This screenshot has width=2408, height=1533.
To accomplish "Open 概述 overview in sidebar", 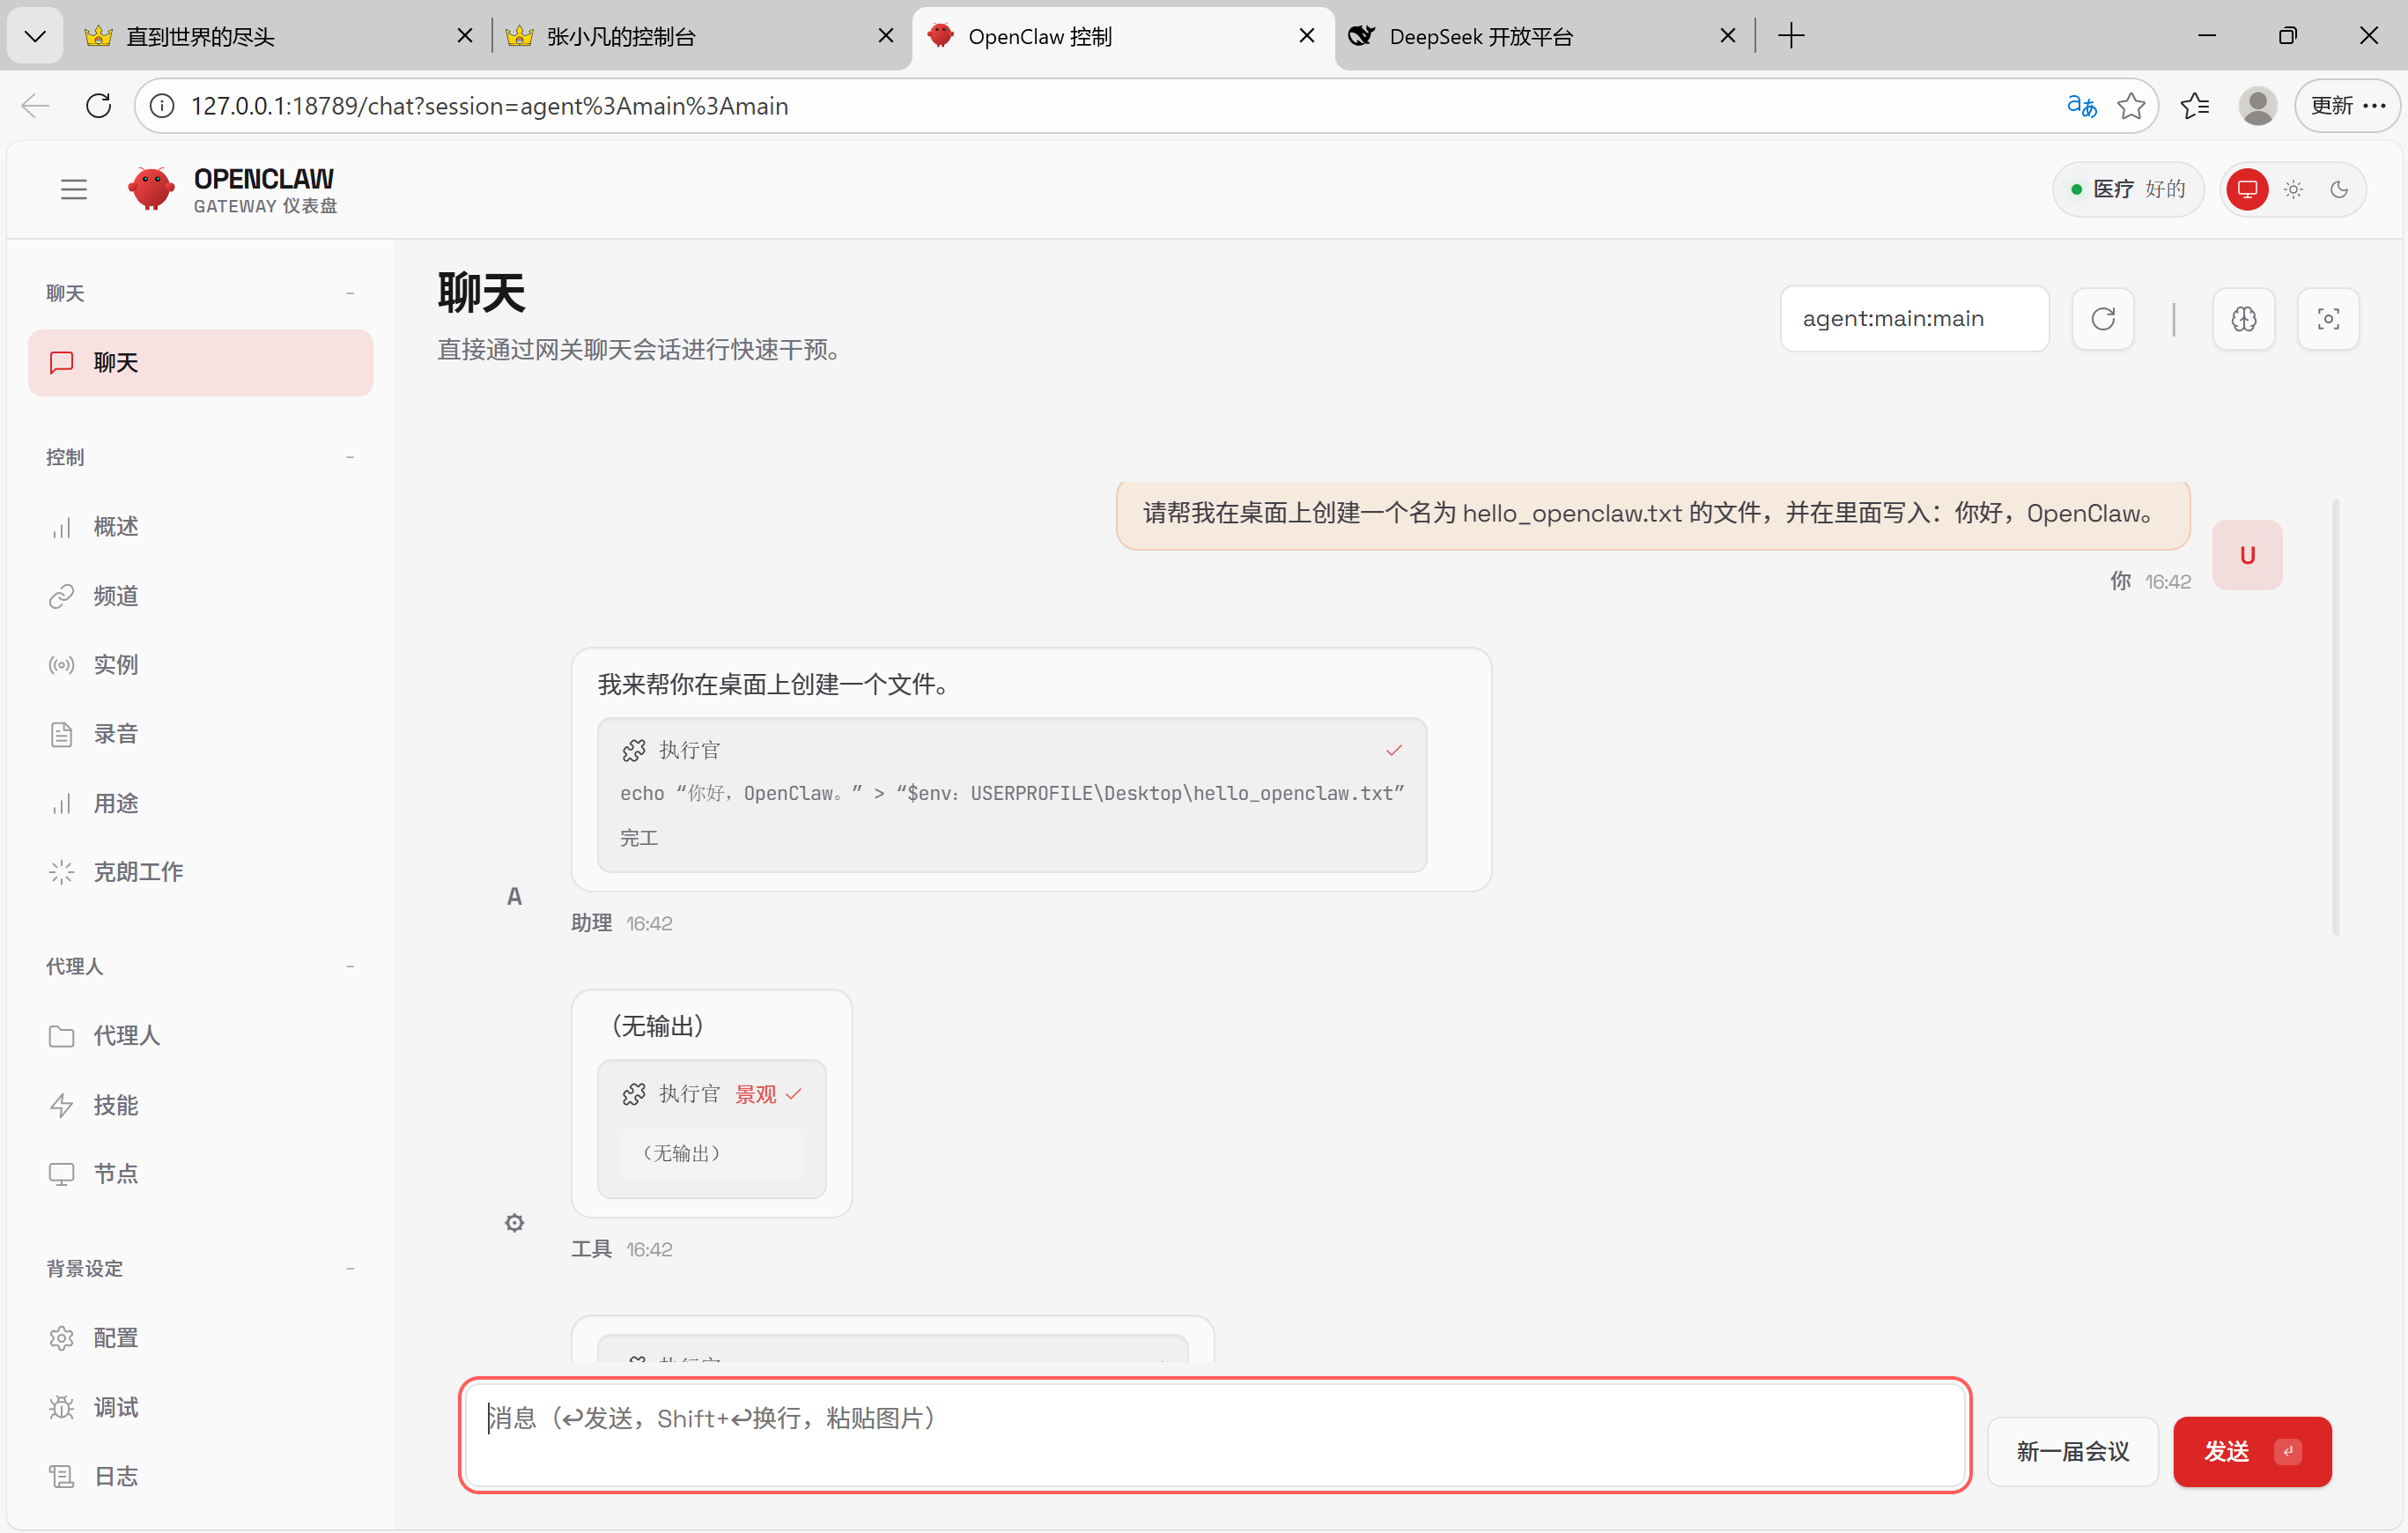I will click(x=116, y=526).
